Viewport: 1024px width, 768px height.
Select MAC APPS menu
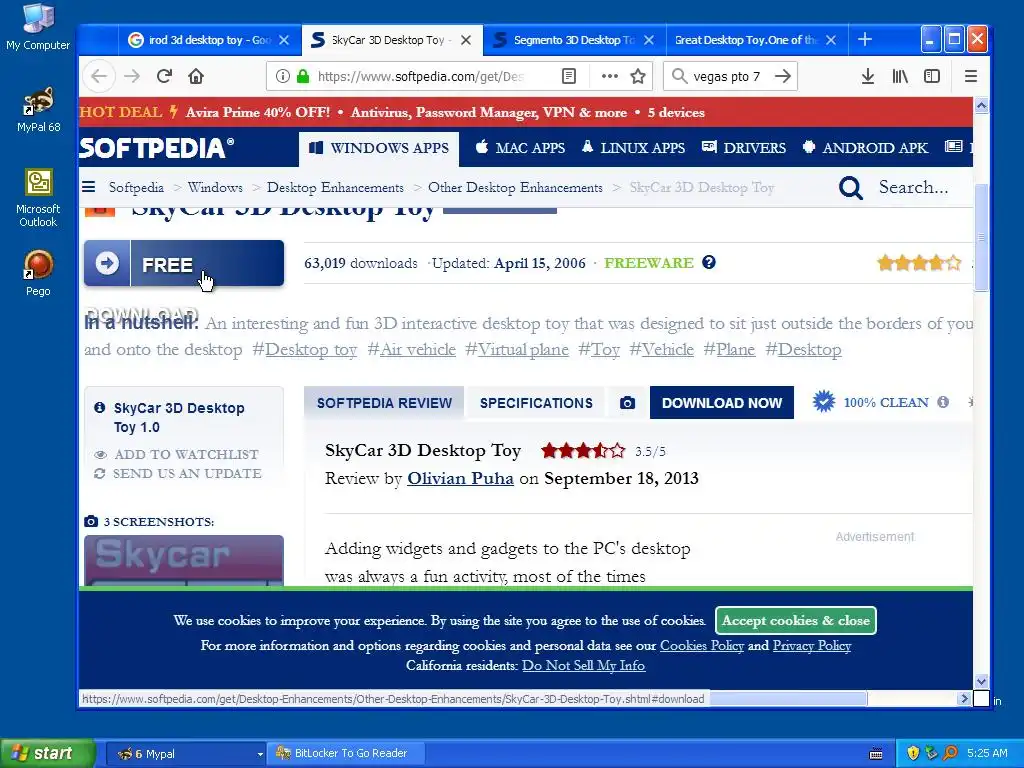520,148
